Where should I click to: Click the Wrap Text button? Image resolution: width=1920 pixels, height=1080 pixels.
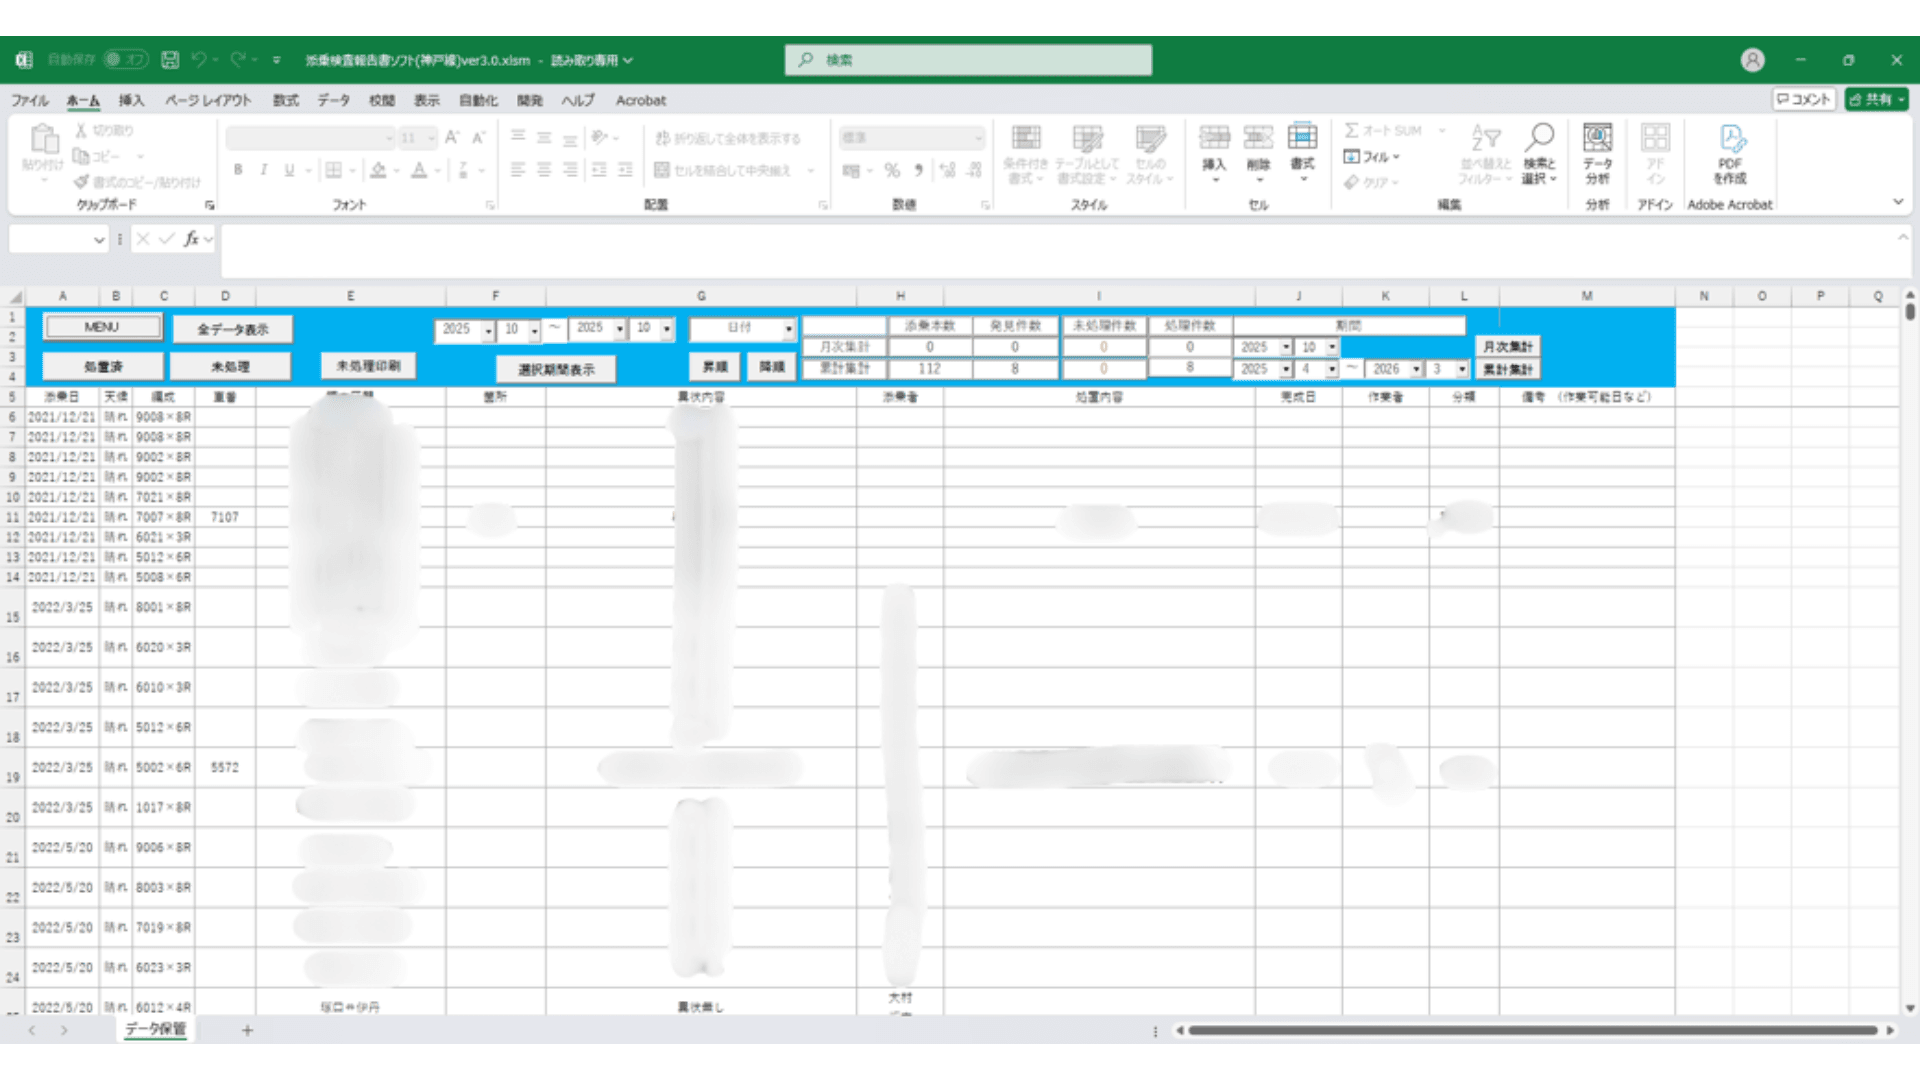[728, 138]
